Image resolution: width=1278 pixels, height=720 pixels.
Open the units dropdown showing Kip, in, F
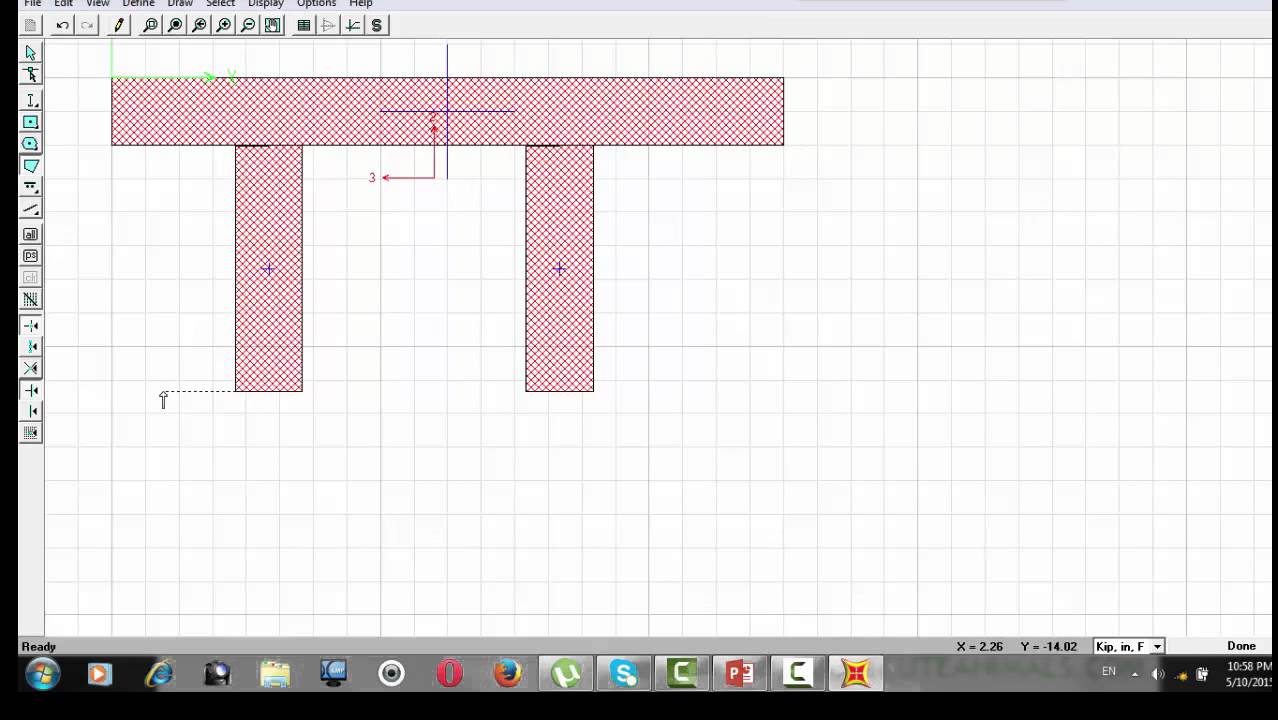pos(1128,646)
